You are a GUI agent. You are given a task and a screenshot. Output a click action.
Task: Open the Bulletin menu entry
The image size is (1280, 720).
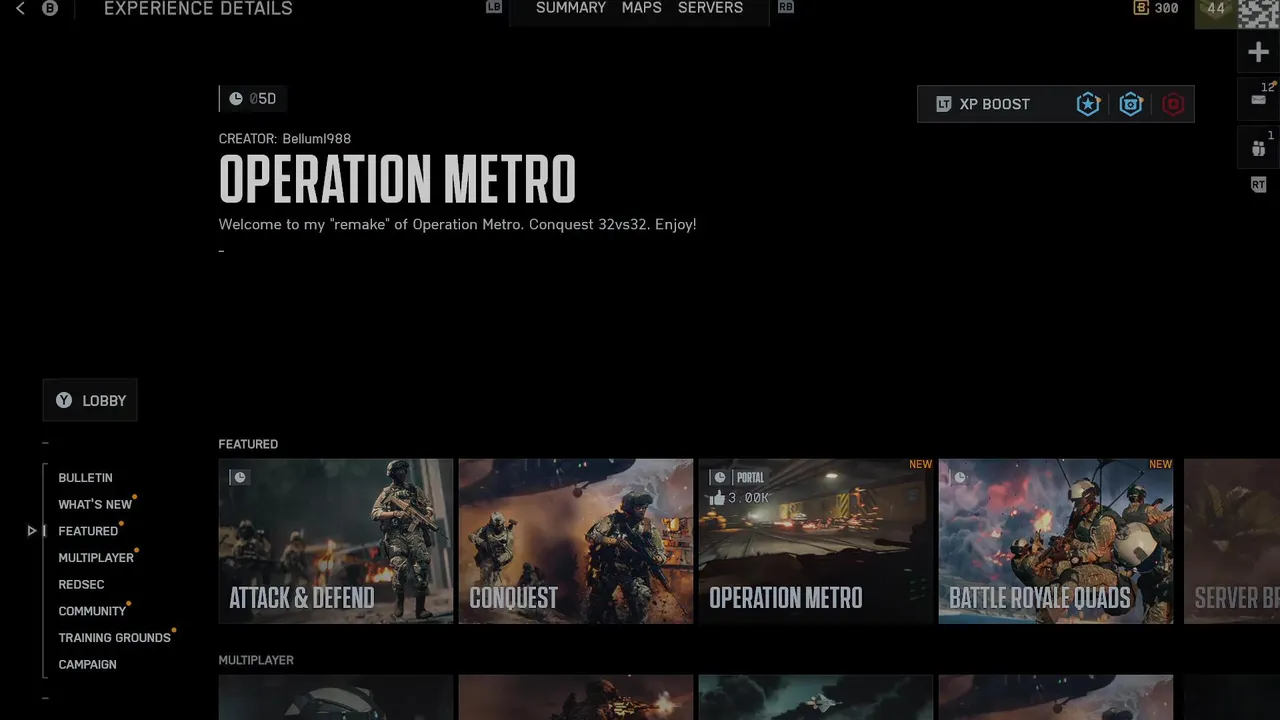point(85,478)
